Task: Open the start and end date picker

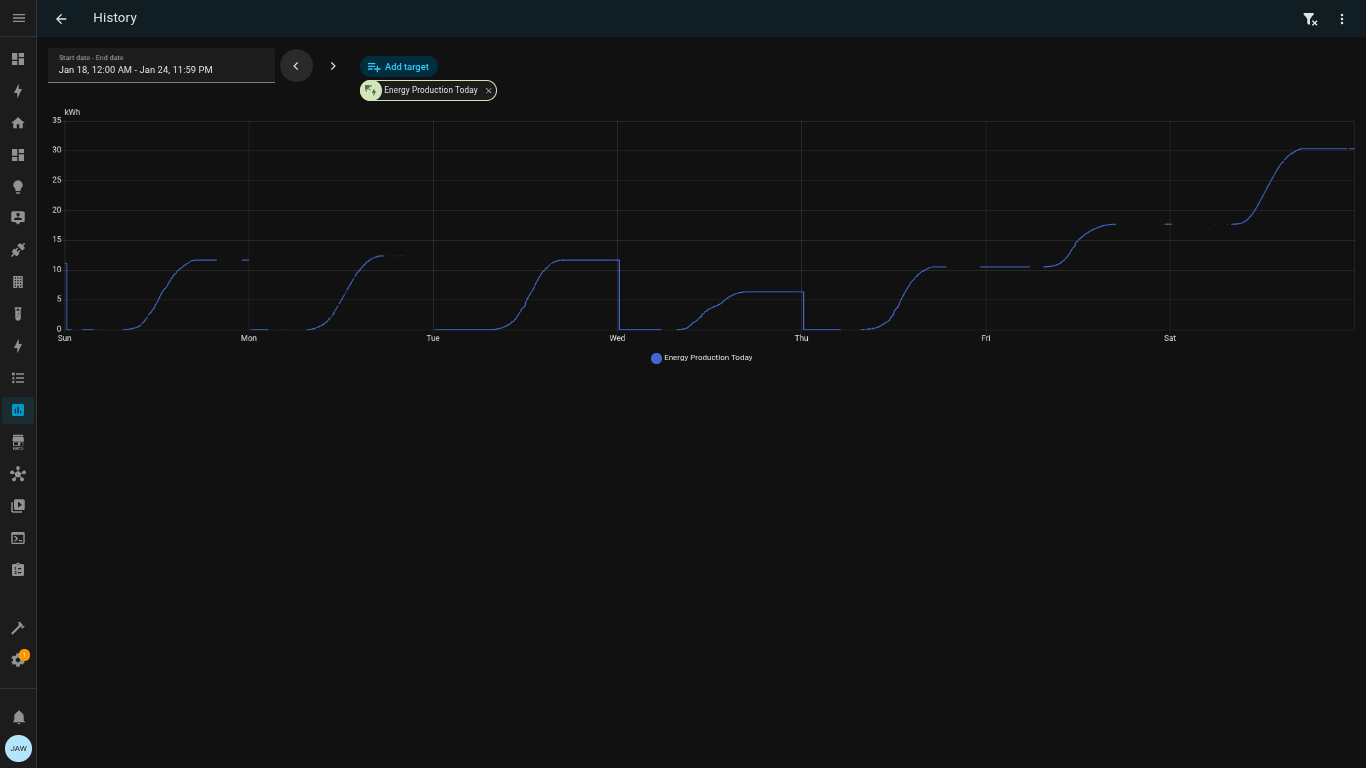Action: (161, 65)
